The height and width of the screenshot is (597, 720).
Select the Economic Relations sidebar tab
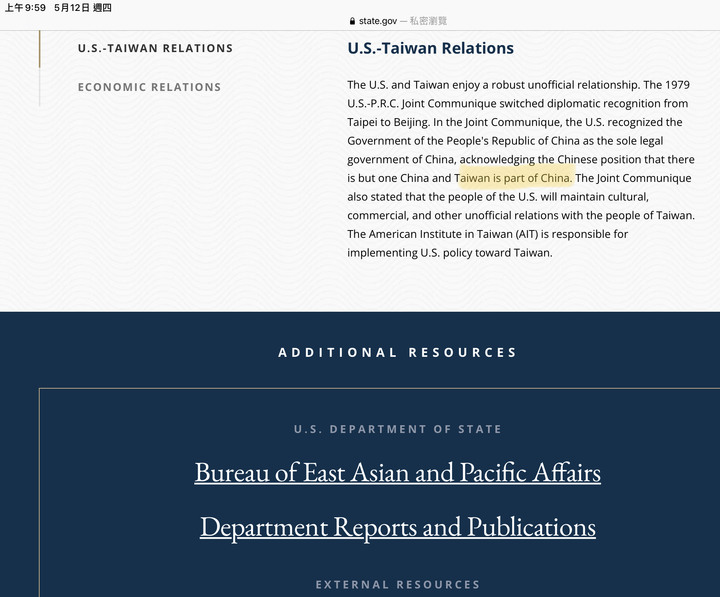(x=149, y=87)
